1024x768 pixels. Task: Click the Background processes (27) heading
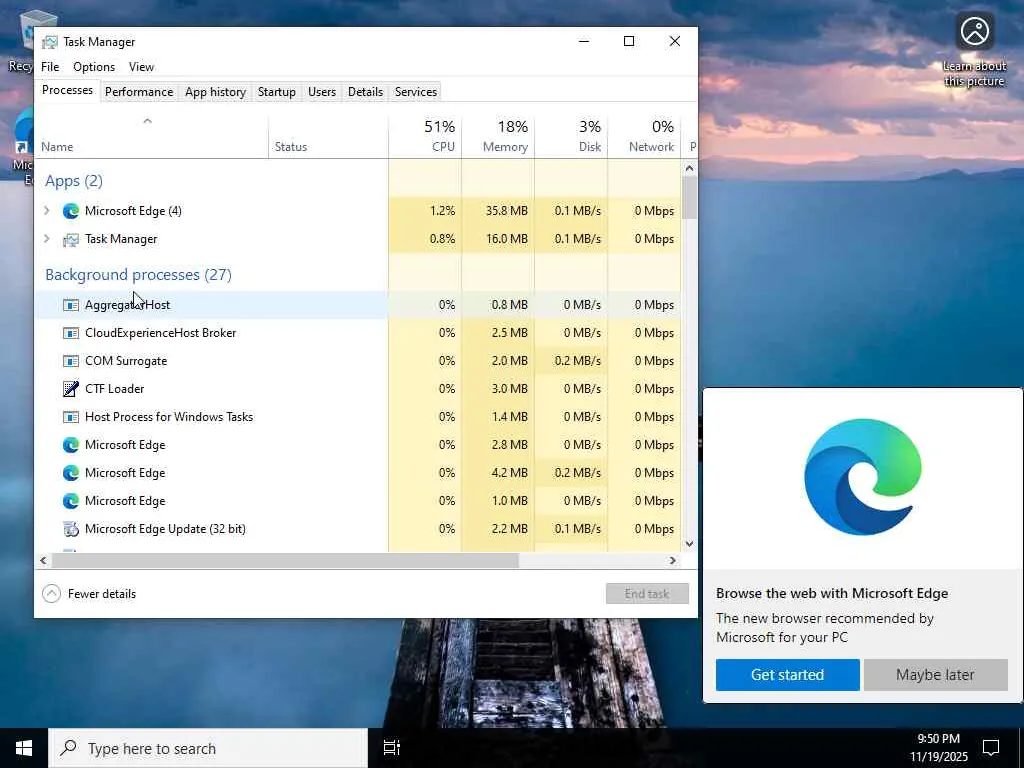pos(138,275)
